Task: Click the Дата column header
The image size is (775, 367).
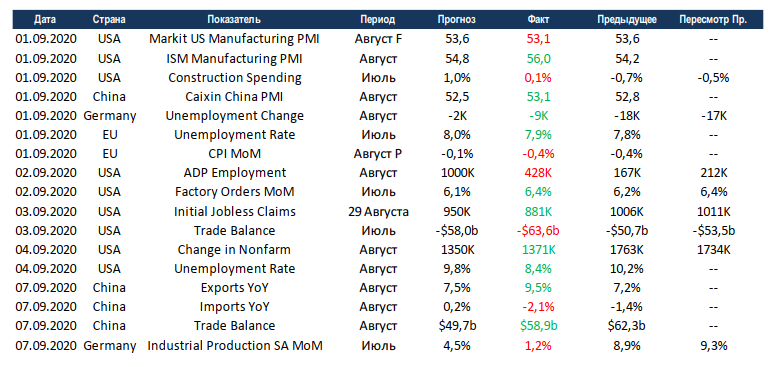Action: [45, 20]
